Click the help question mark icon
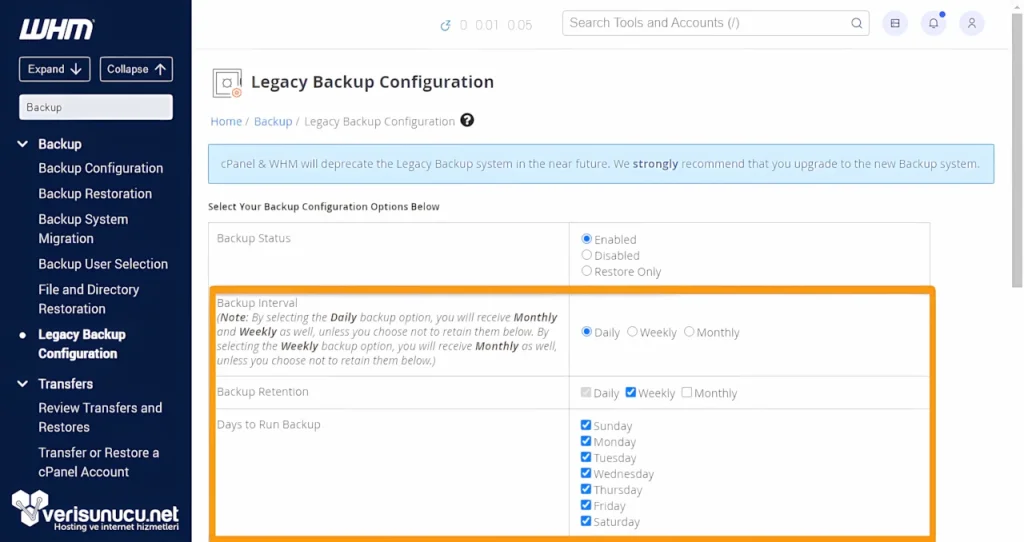This screenshot has width=1024, height=542. pyautogui.click(x=467, y=120)
